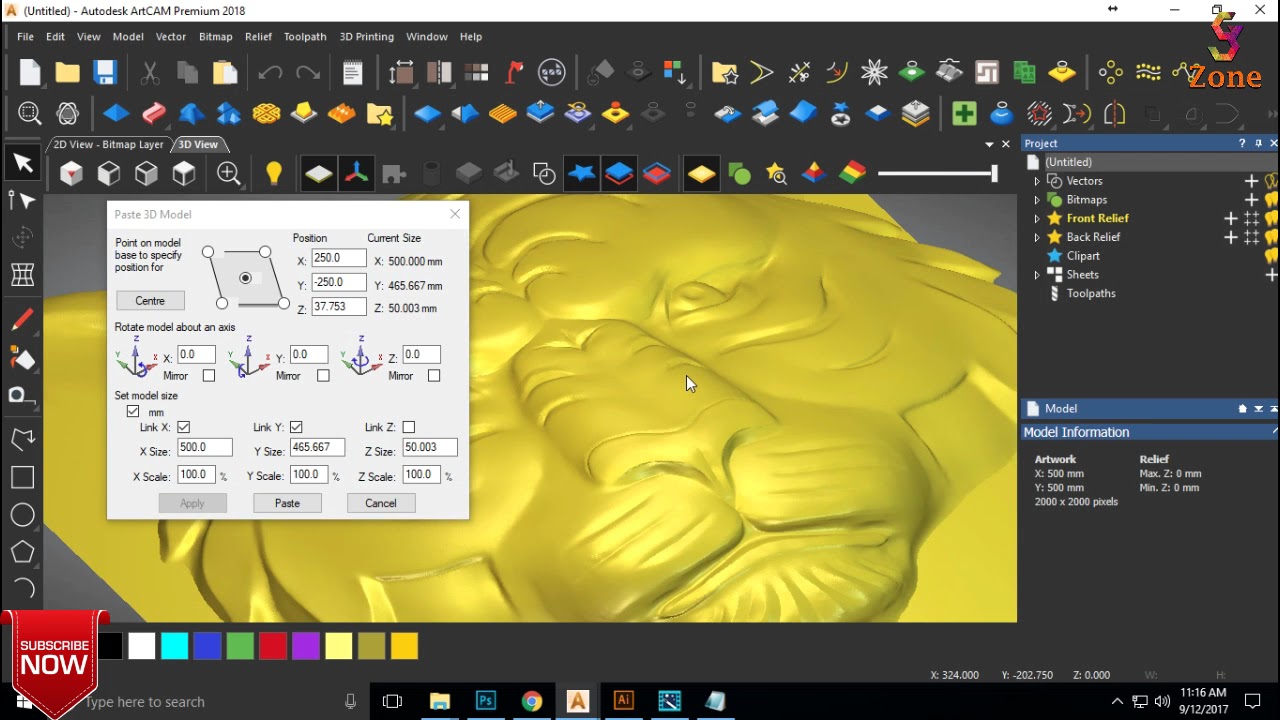The image size is (1280, 720).
Task: Open the view tabs dropdown arrow
Action: (x=990, y=145)
